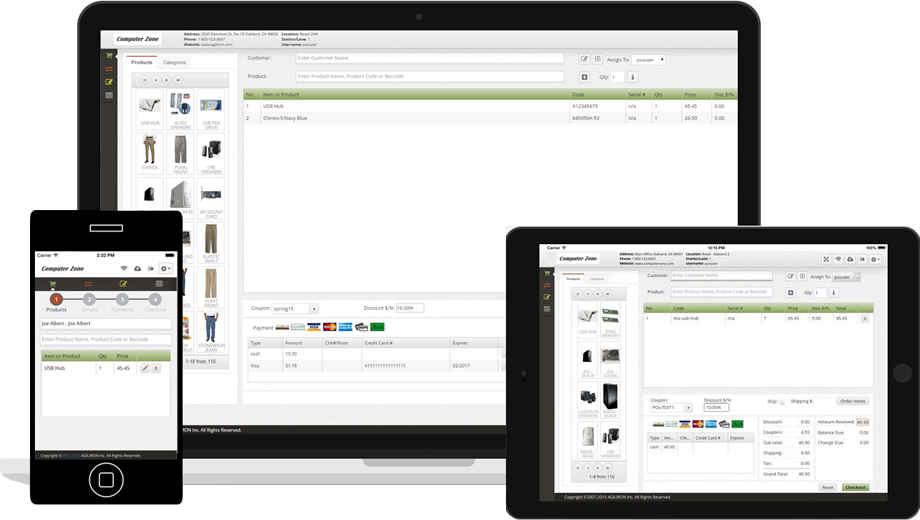
Task: Add product plus button on laptop
Action: 584,77
